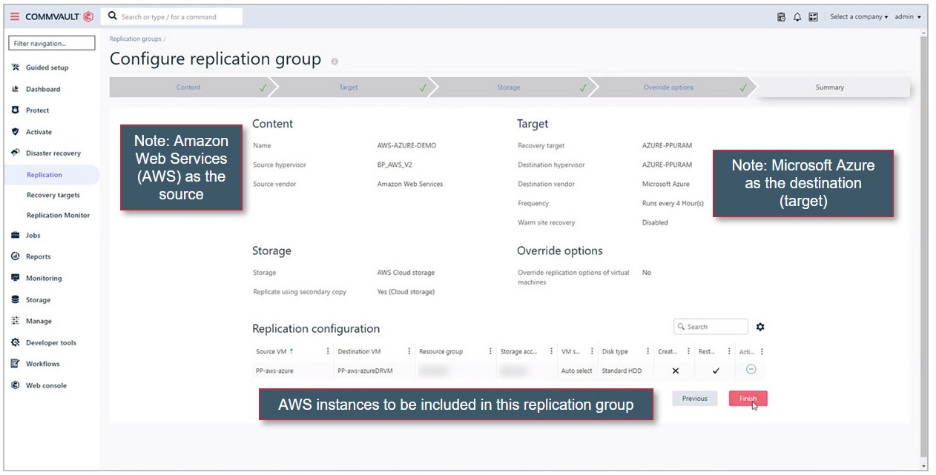Click the Monitoring sidebar icon
This screenshot has height=475, width=936.
[x=16, y=278]
